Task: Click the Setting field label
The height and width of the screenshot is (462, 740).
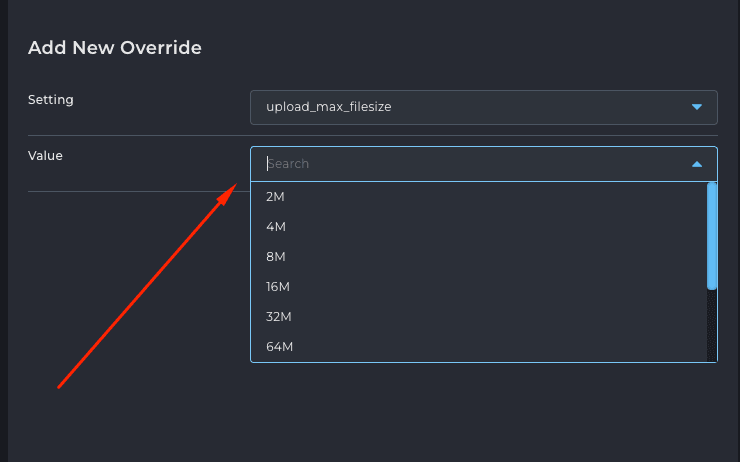Action: coord(50,100)
